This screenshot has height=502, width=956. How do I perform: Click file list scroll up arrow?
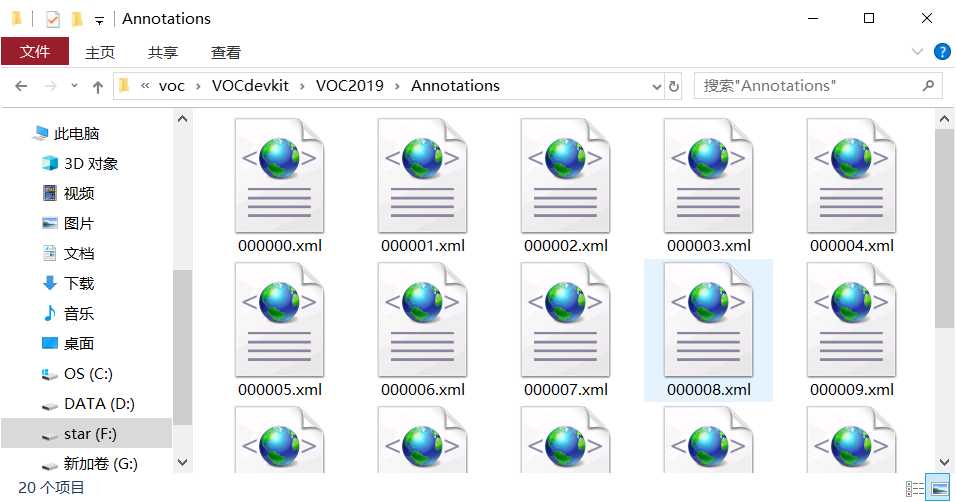tap(944, 120)
